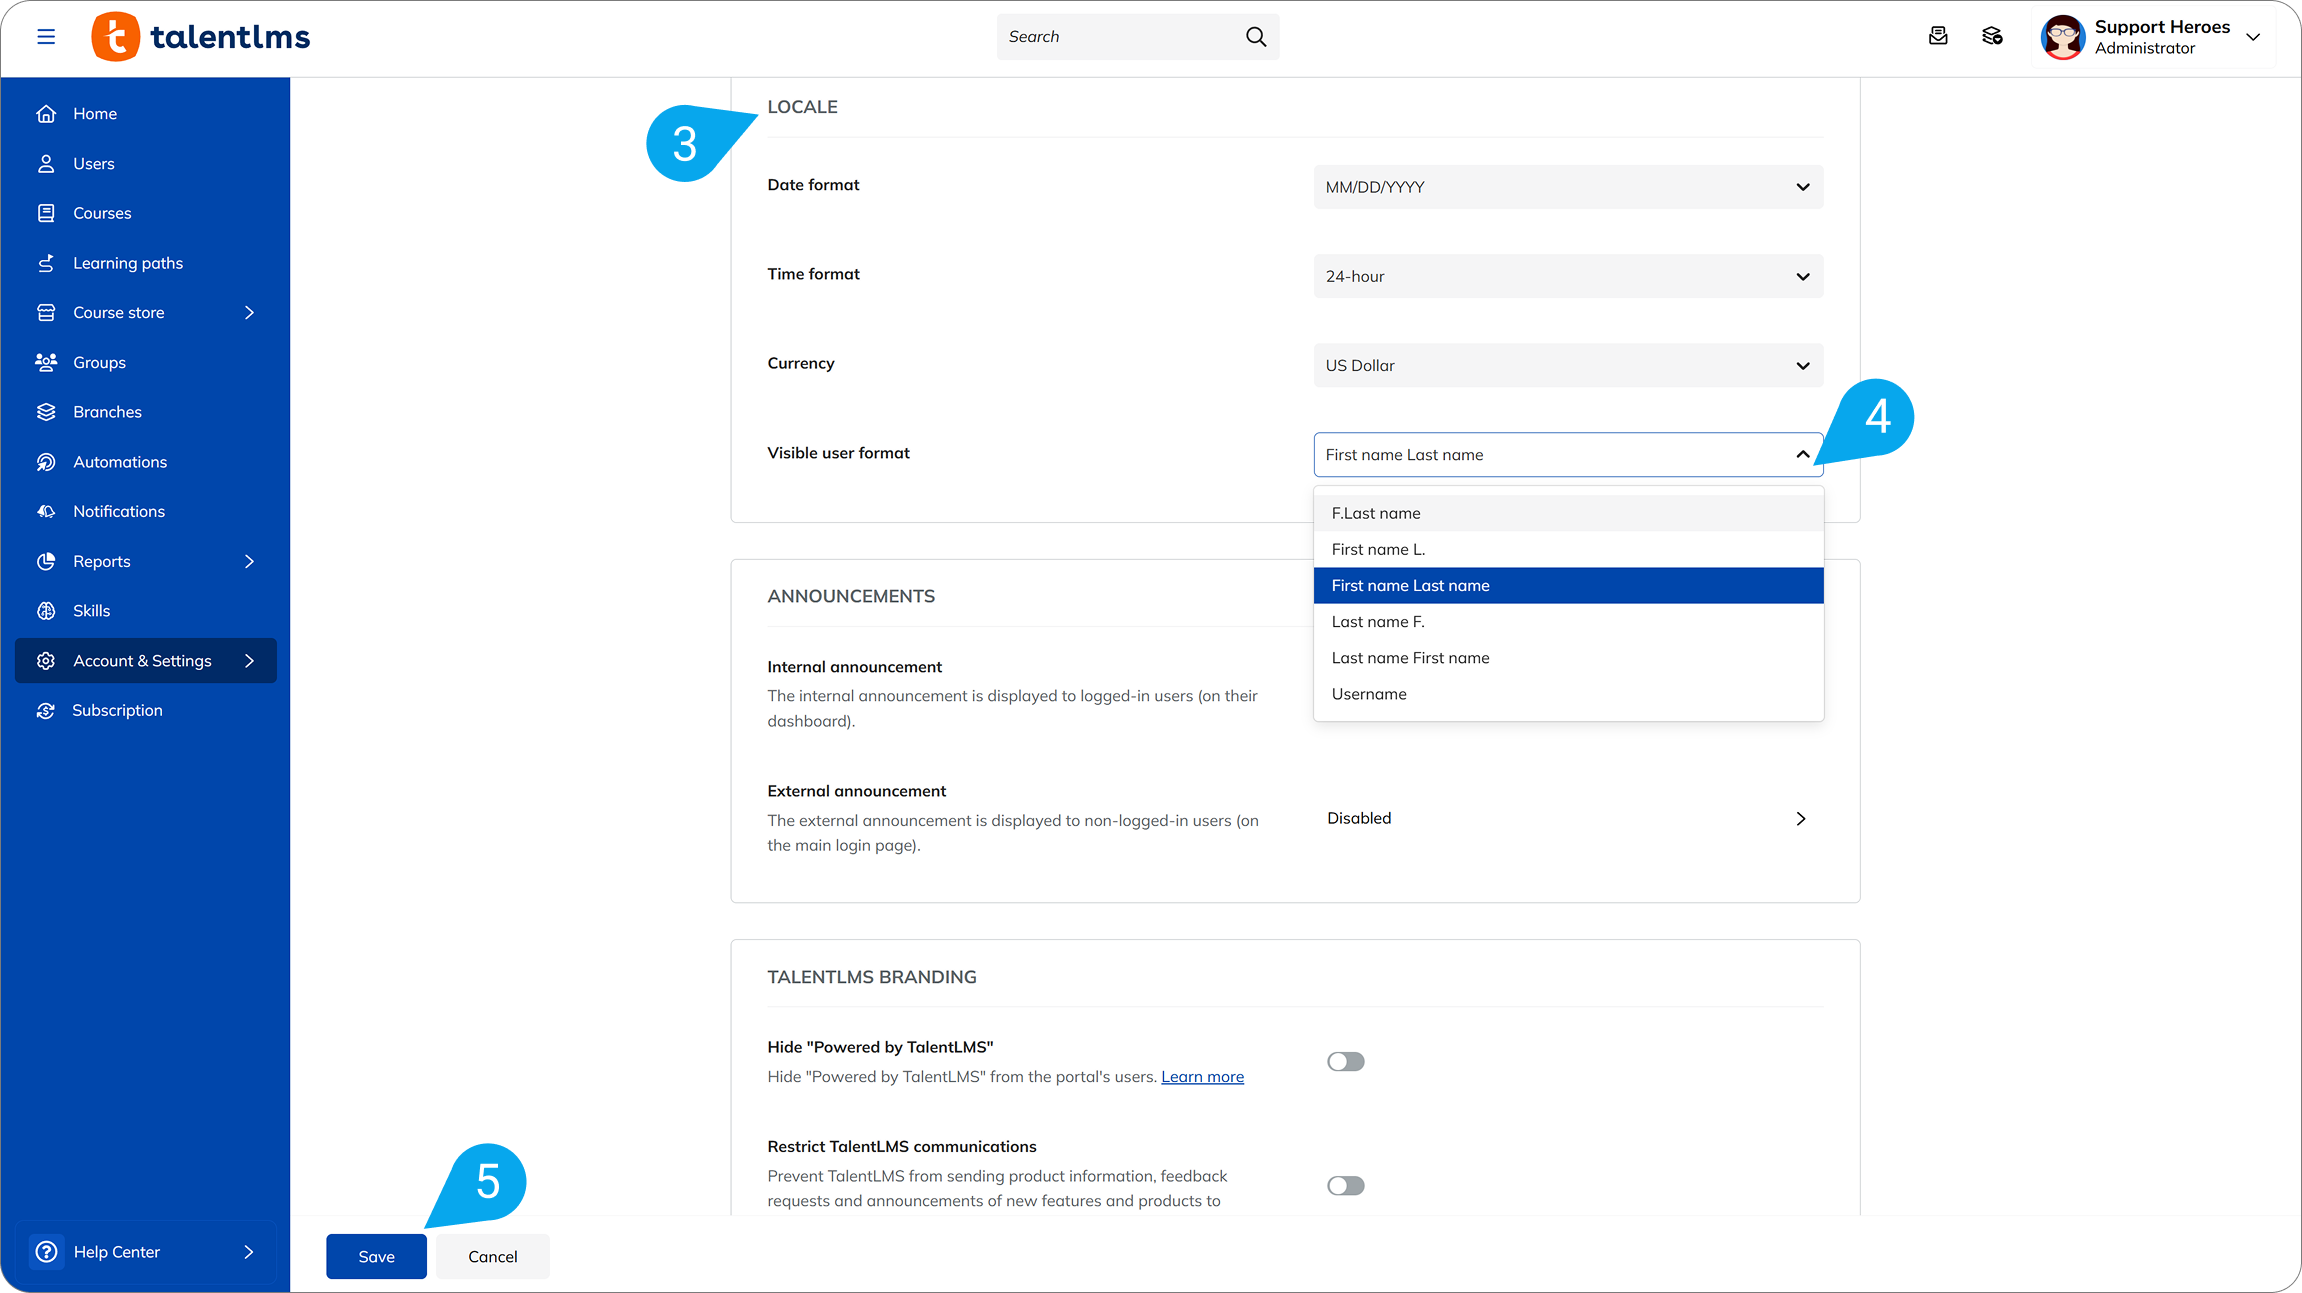Select Username as visible user format
This screenshot has height=1293, width=2302.
(1369, 693)
